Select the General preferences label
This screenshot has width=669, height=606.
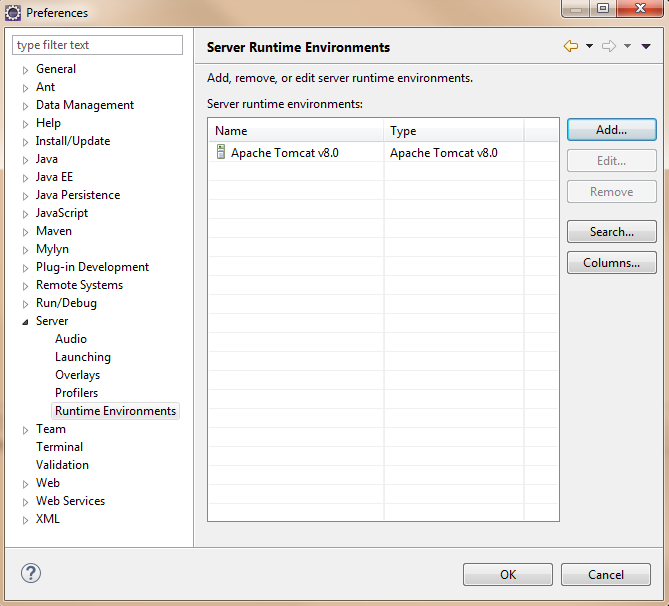click(x=56, y=69)
